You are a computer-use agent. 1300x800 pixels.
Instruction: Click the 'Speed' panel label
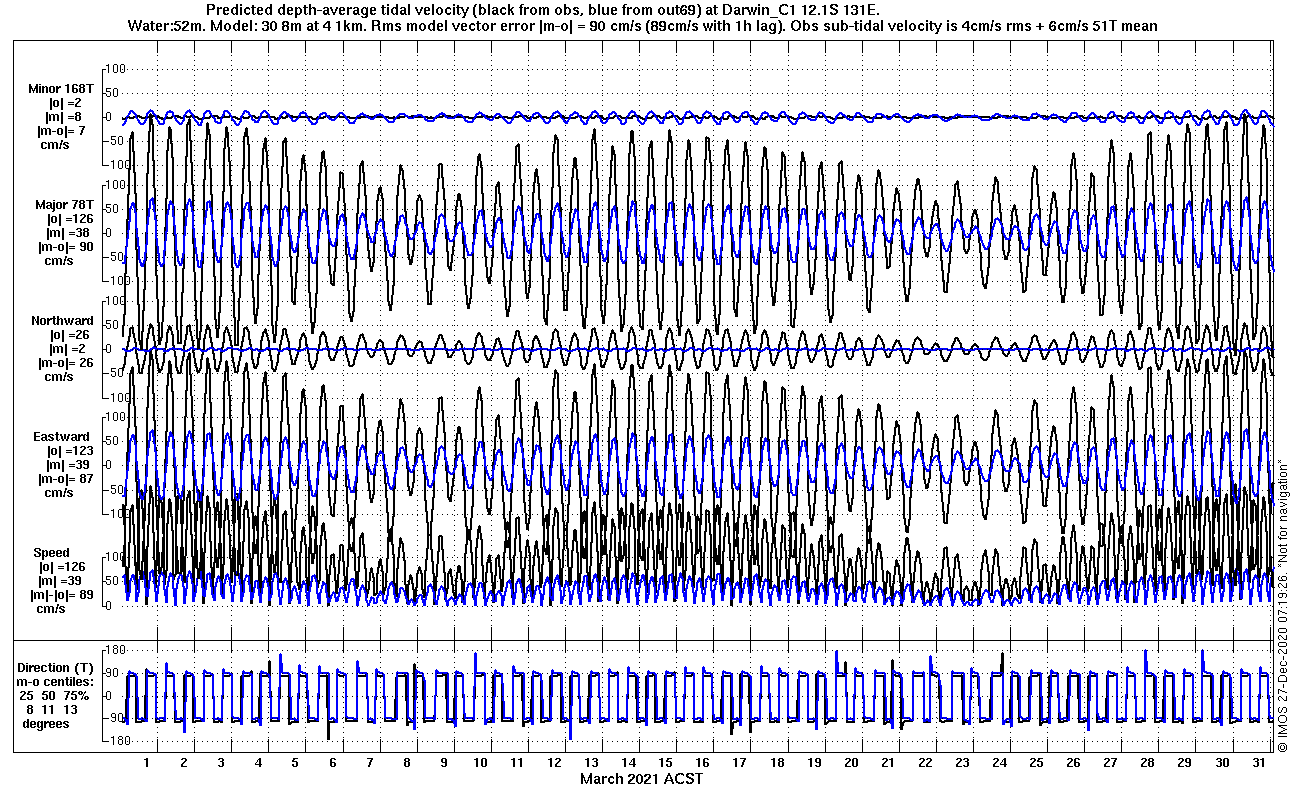52,553
